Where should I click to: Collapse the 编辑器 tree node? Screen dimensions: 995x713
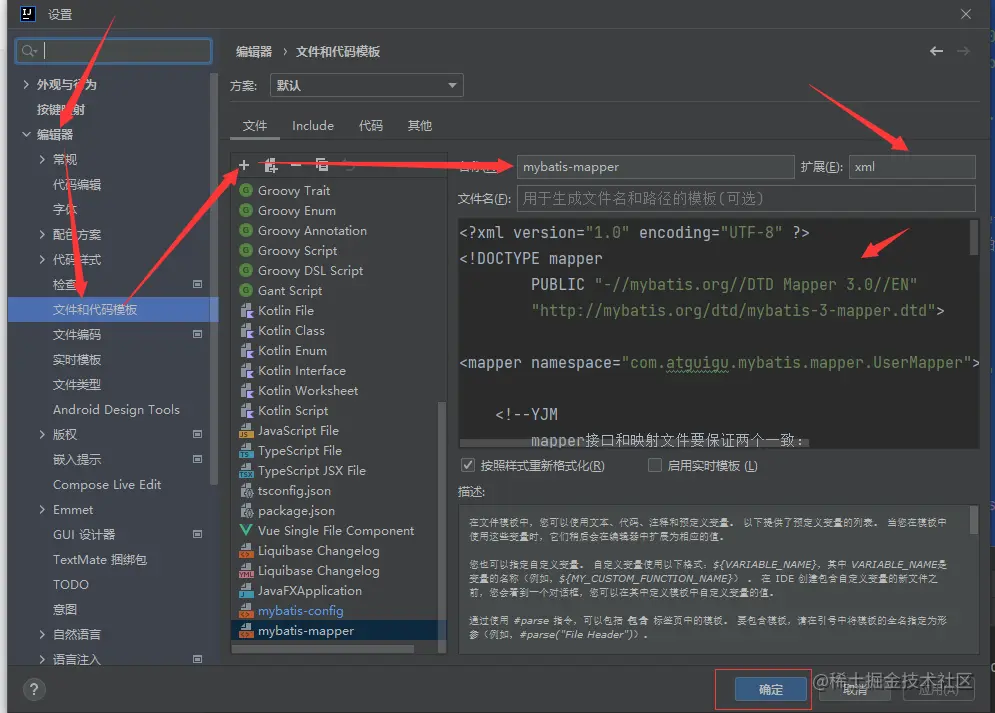26,134
